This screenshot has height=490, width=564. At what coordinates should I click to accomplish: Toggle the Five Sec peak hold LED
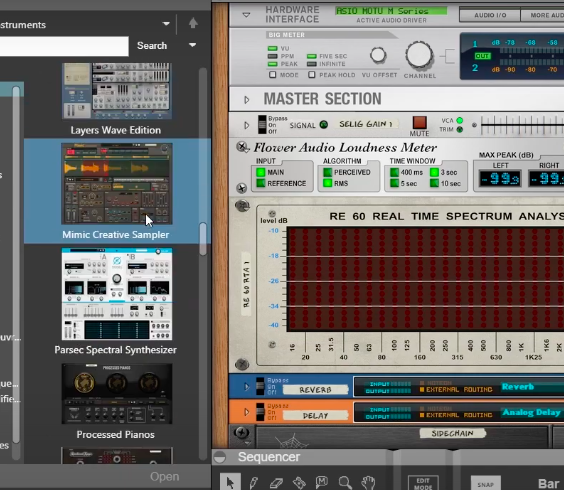point(312,56)
